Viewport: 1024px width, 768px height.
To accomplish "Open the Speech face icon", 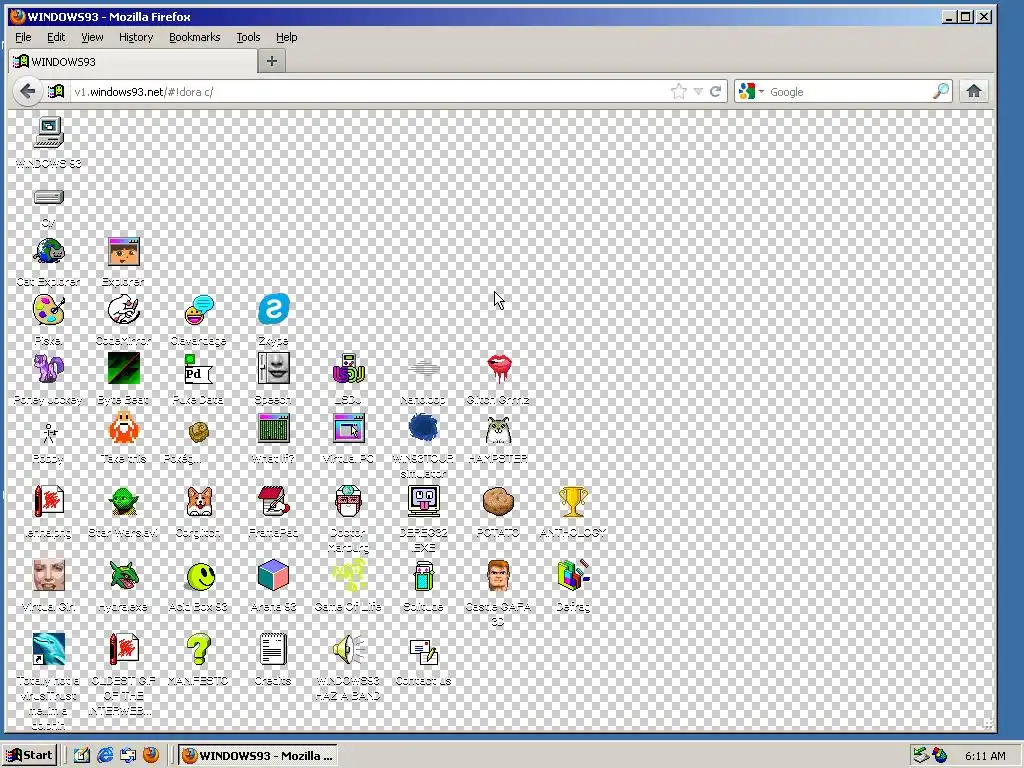I will coord(273,368).
